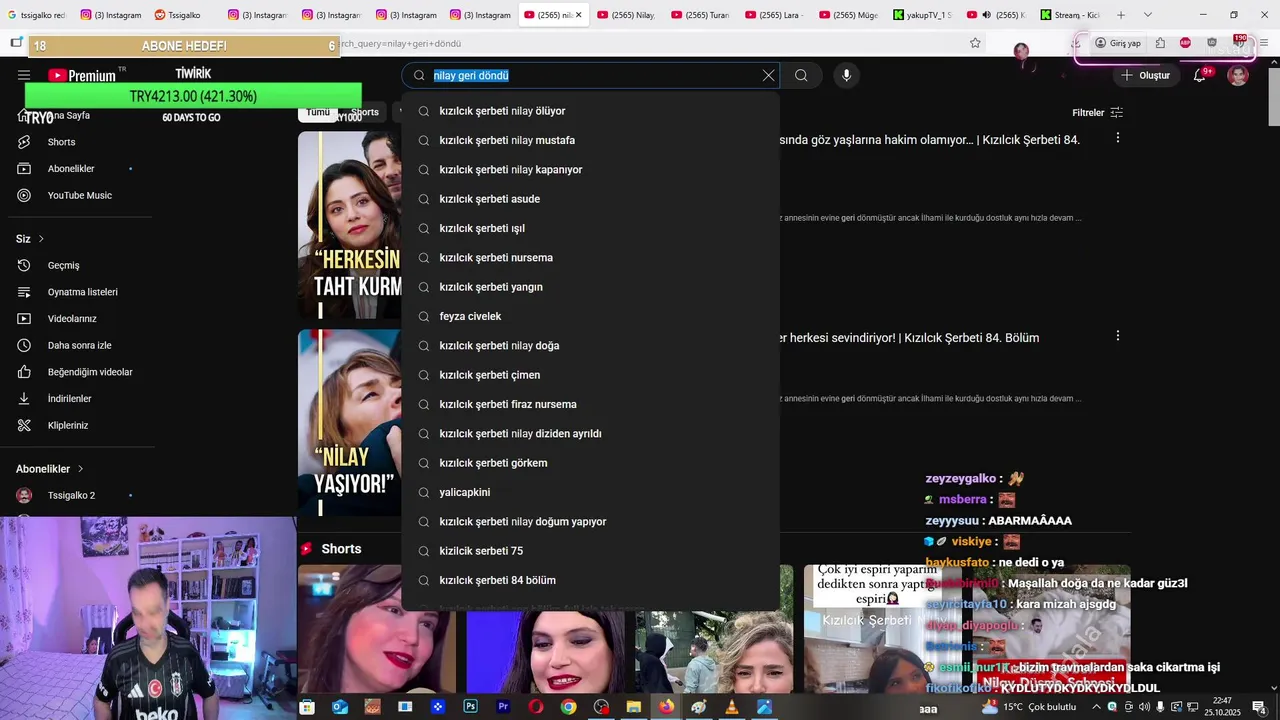Open Geçmiş watch history
Image resolution: width=1280 pixels, height=720 pixels.
tap(63, 265)
